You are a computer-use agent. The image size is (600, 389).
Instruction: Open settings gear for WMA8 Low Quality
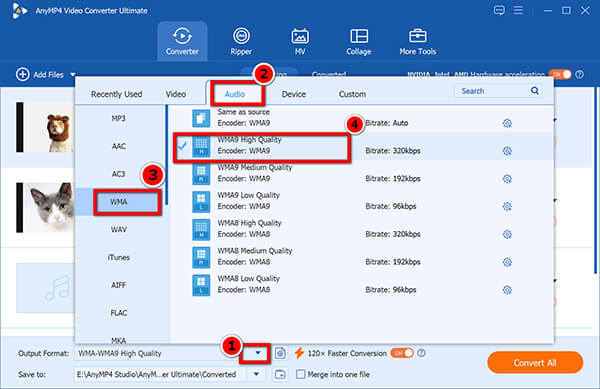pyautogui.click(x=507, y=290)
